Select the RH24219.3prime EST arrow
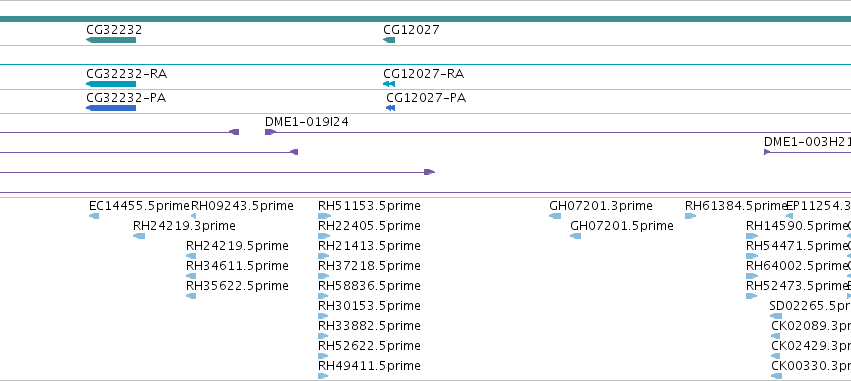The image size is (851, 381). pyautogui.click(x=139, y=236)
